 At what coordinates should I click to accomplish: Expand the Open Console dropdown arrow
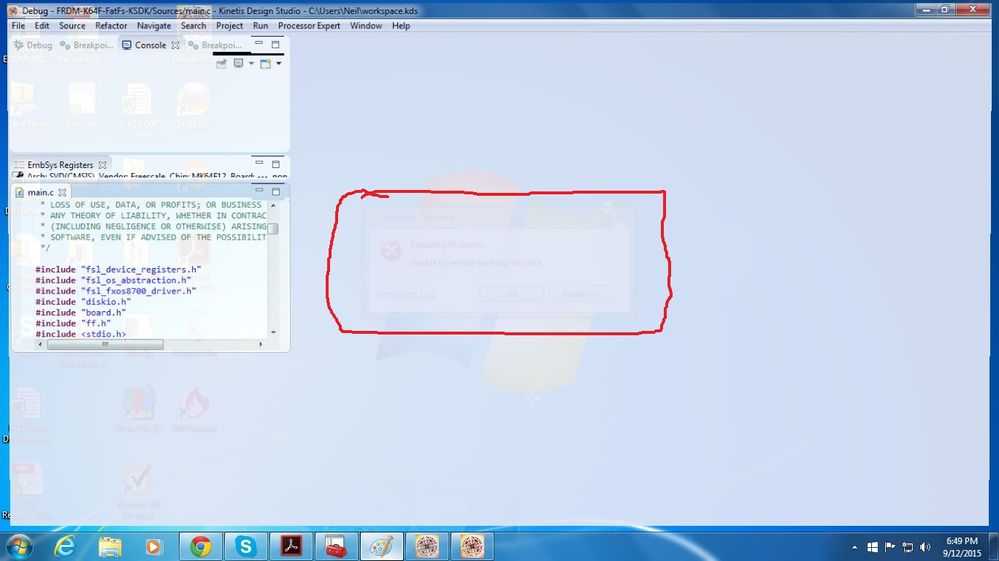[x=278, y=63]
